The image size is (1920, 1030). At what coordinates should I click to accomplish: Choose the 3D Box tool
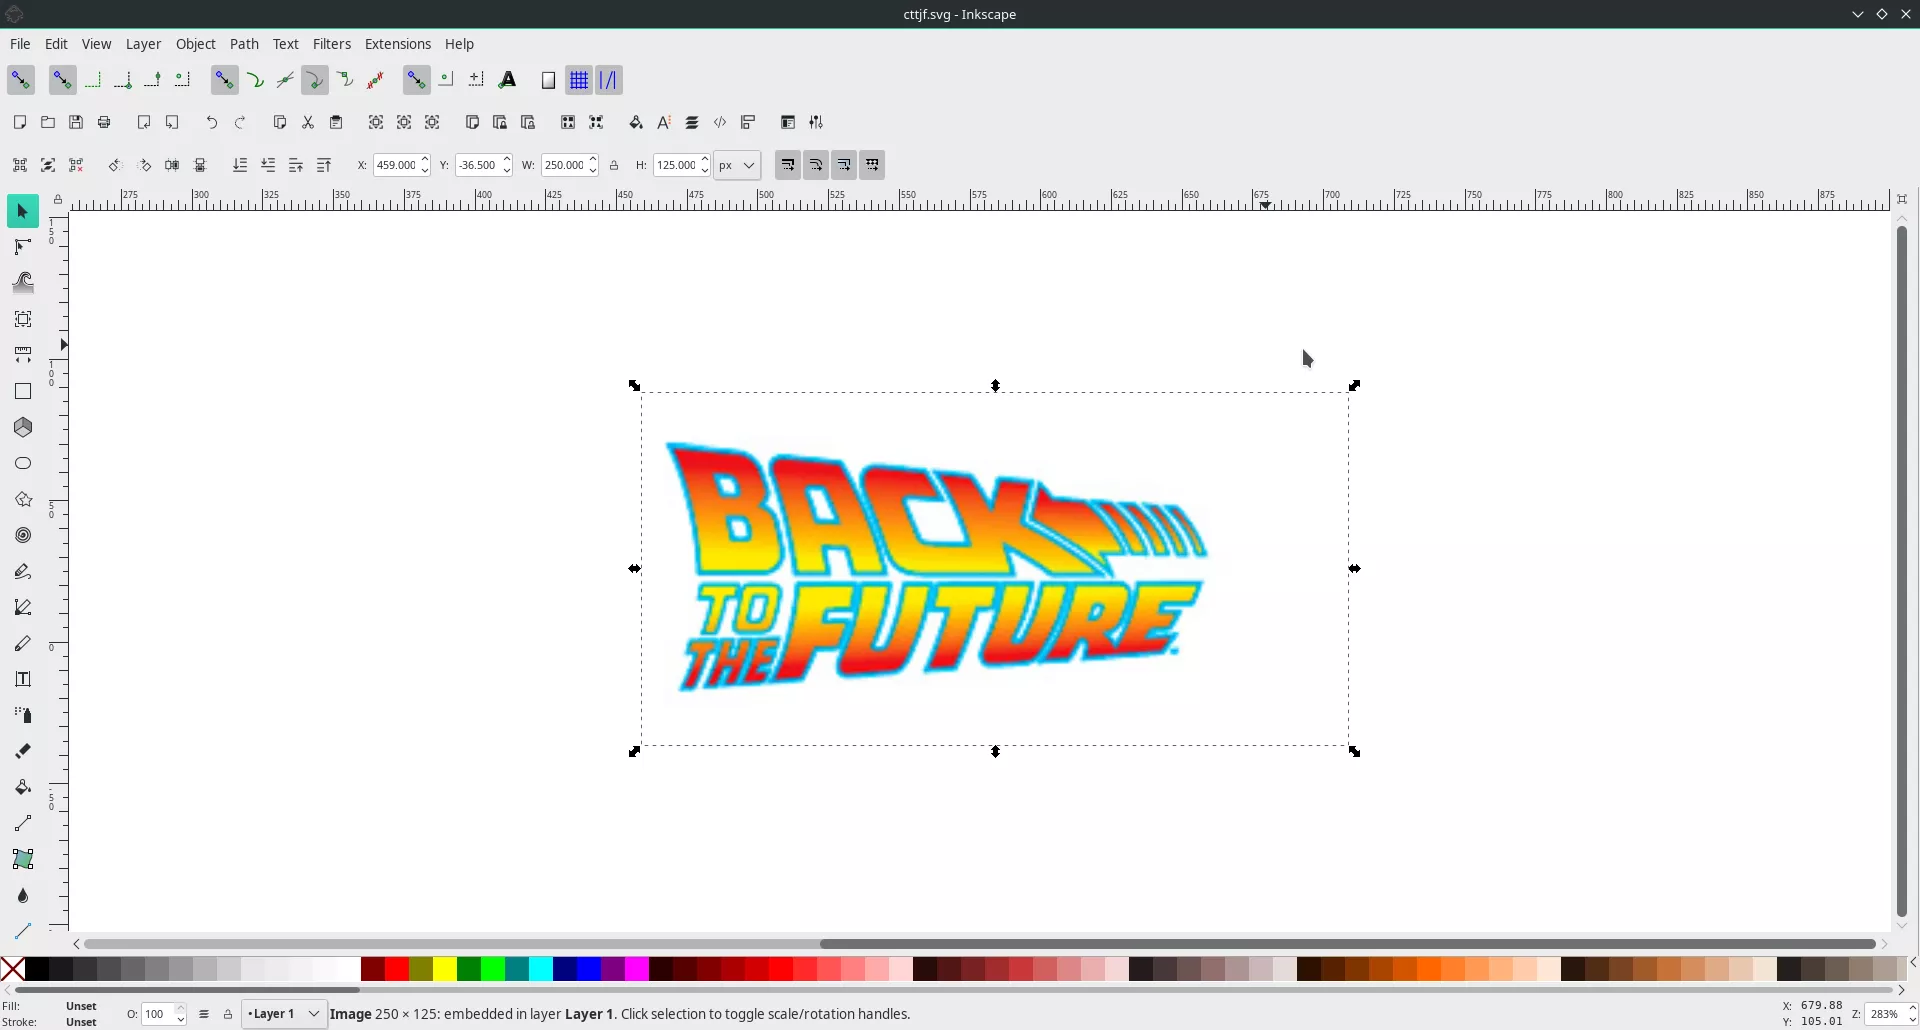click(x=23, y=427)
